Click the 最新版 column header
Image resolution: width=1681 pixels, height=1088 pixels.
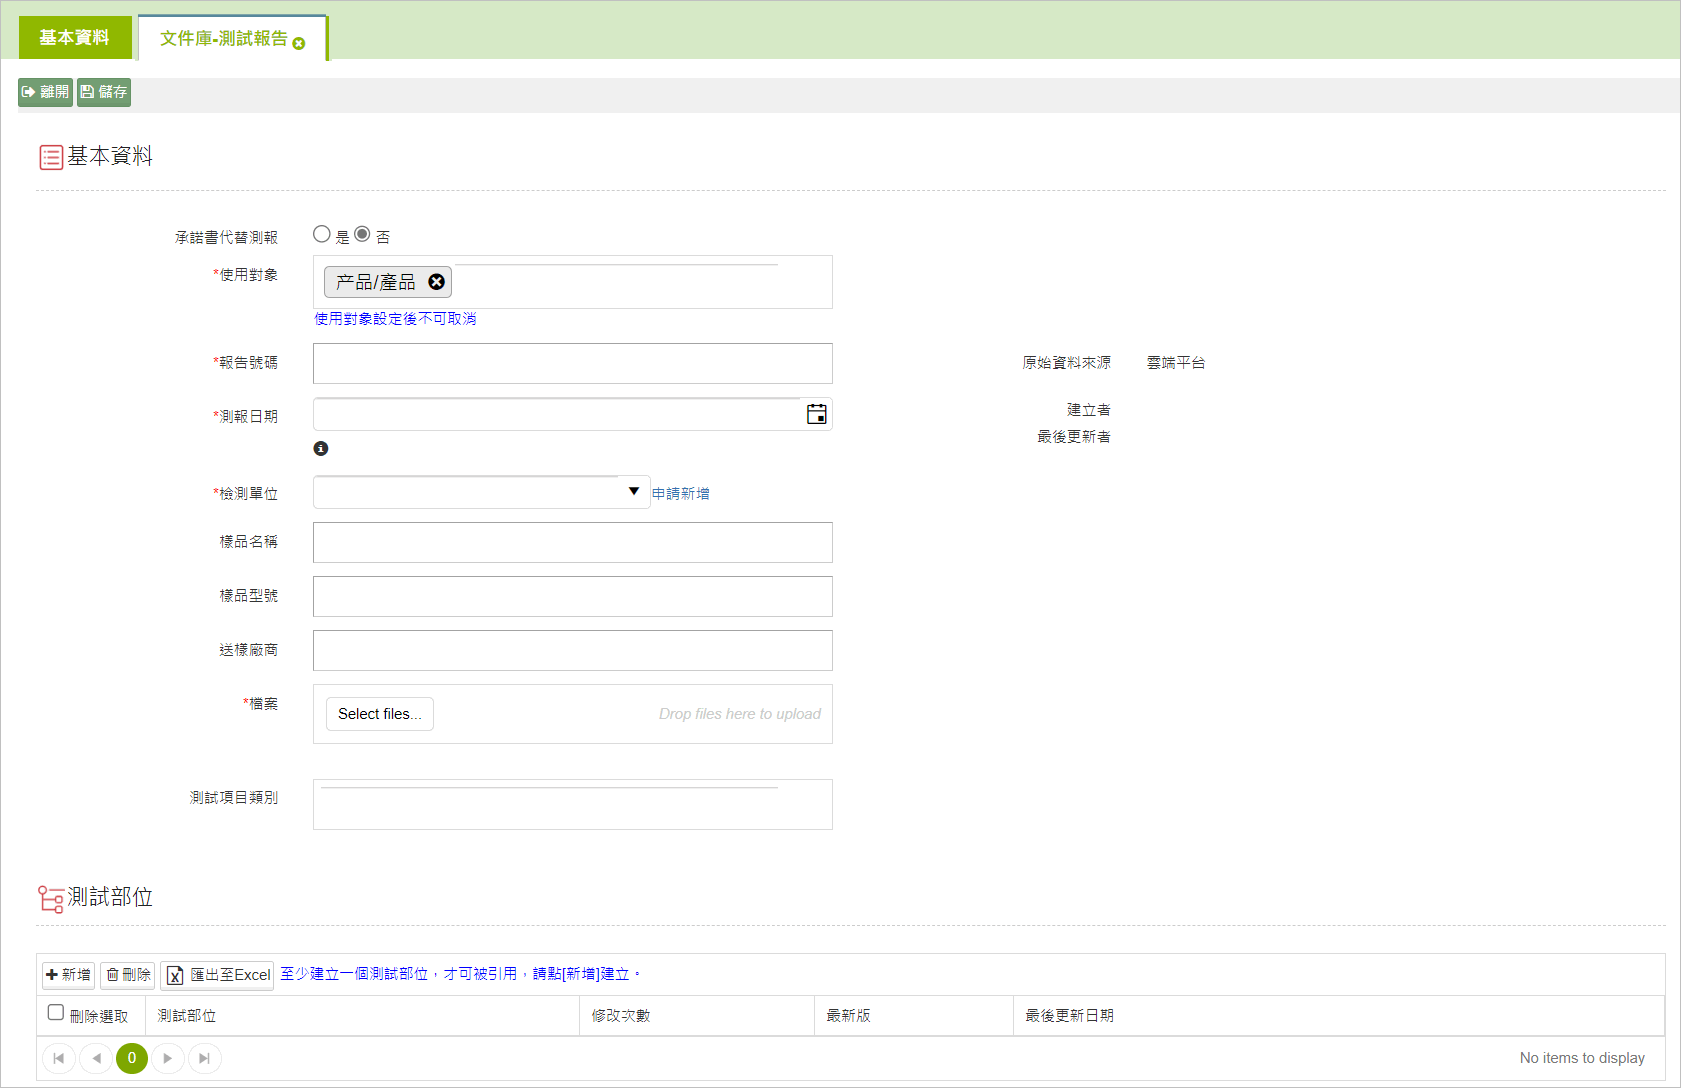coord(914,1016)
